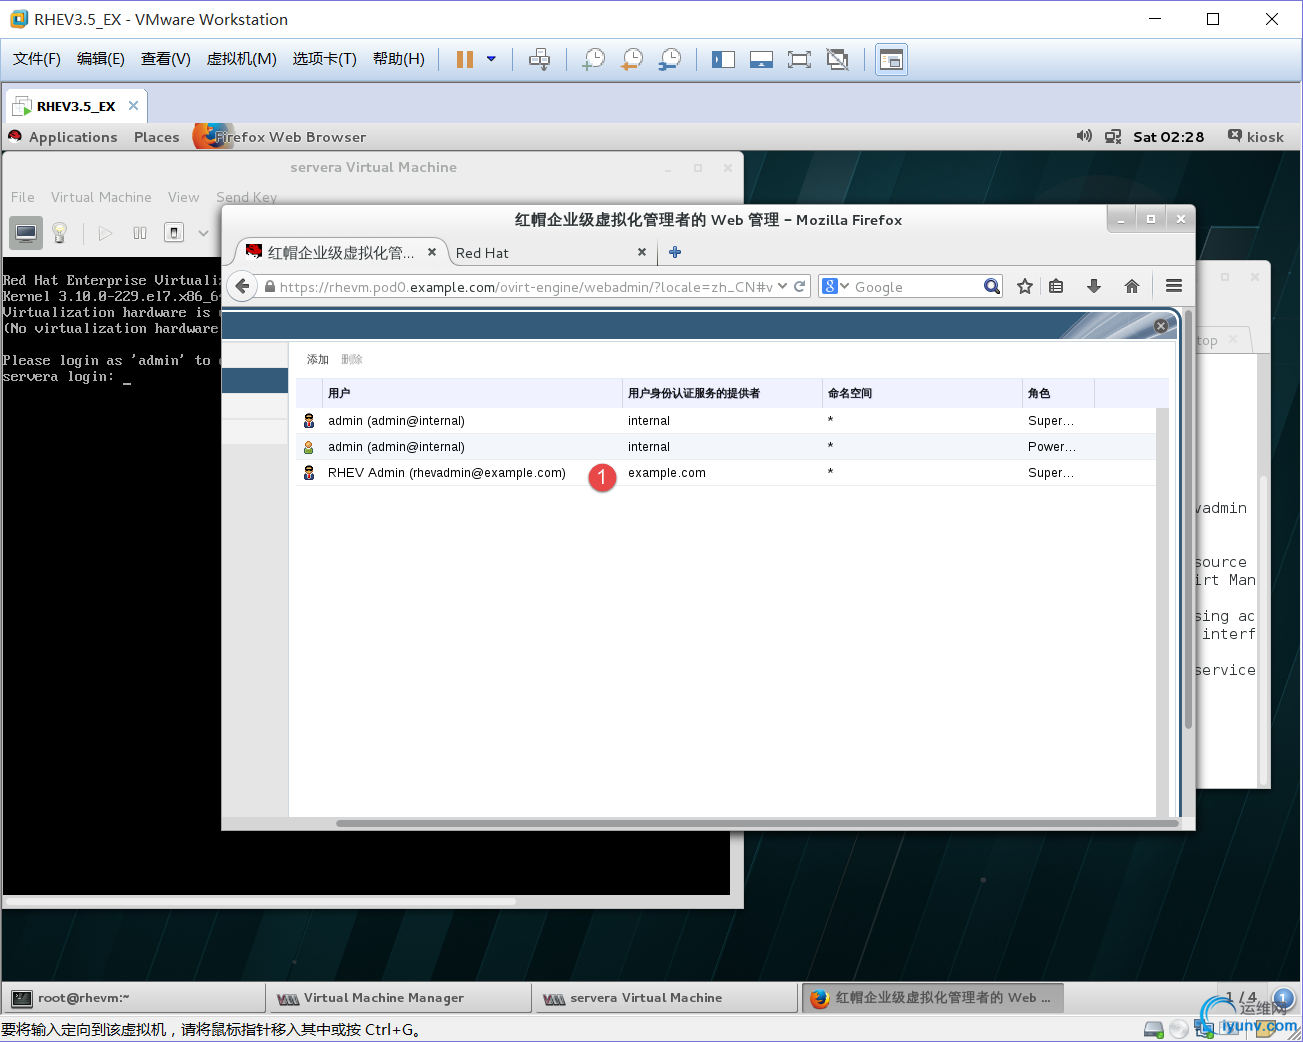Go to the Firefox home page
1303x1042 pixels.
pos(1132,286)
